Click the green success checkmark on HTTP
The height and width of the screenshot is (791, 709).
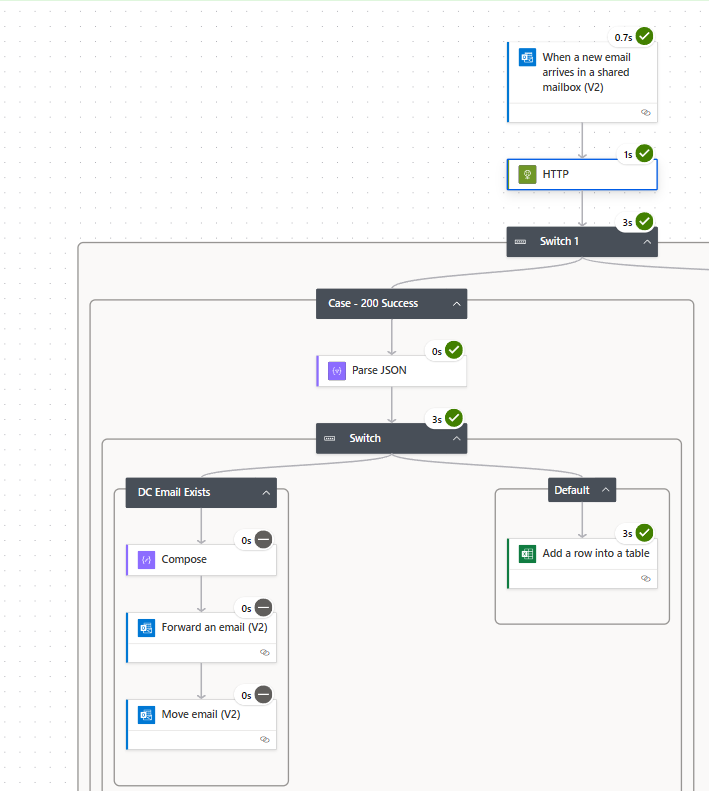click(644, 153)
